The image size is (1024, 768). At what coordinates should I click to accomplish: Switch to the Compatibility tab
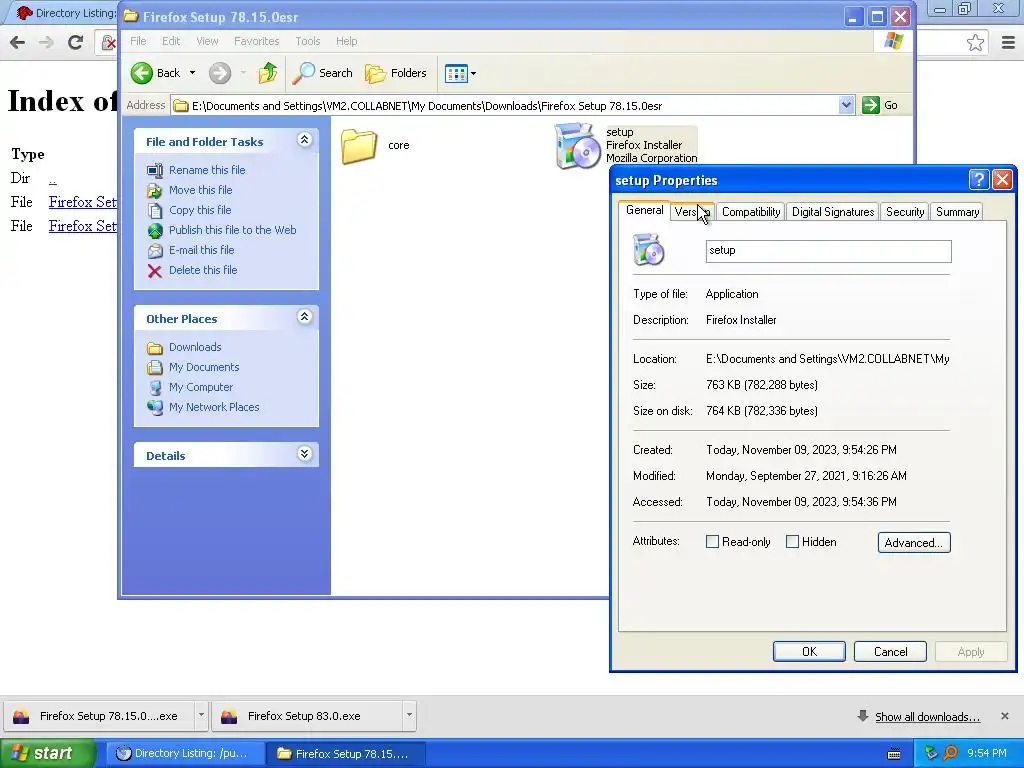click(751, 212)
